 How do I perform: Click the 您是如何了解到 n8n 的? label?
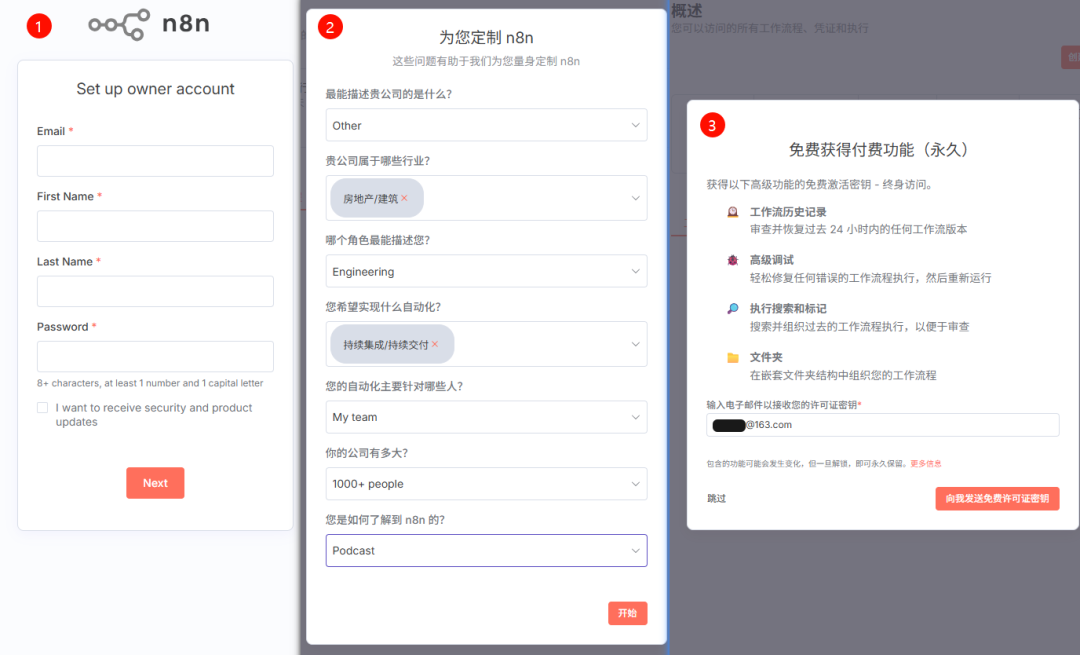coord(385,520)
